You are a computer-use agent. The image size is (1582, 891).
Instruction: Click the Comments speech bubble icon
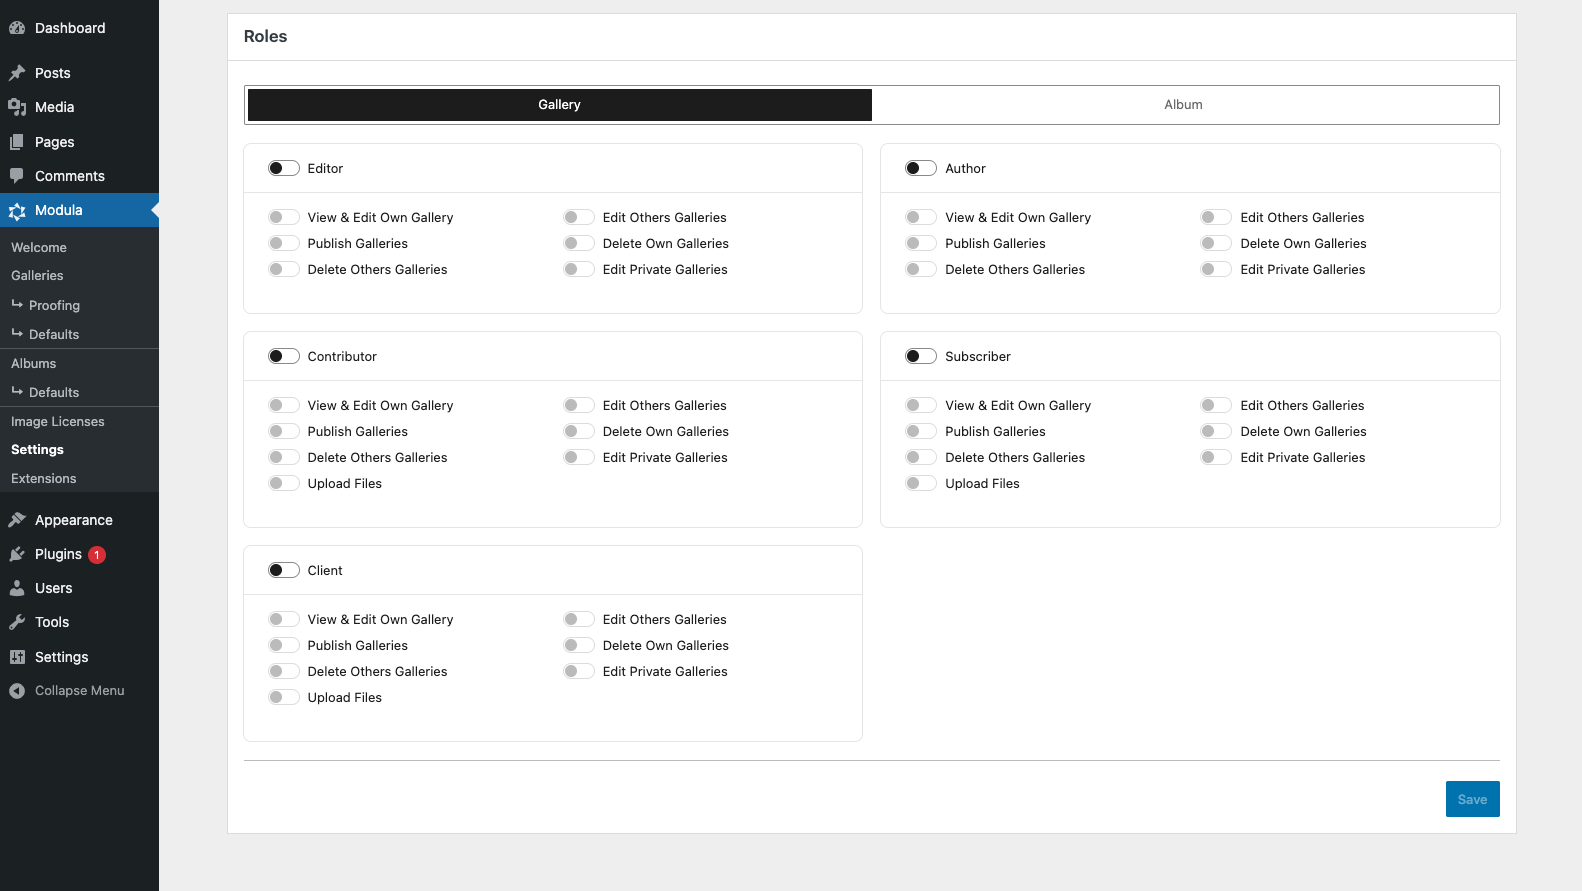[17, 176]
